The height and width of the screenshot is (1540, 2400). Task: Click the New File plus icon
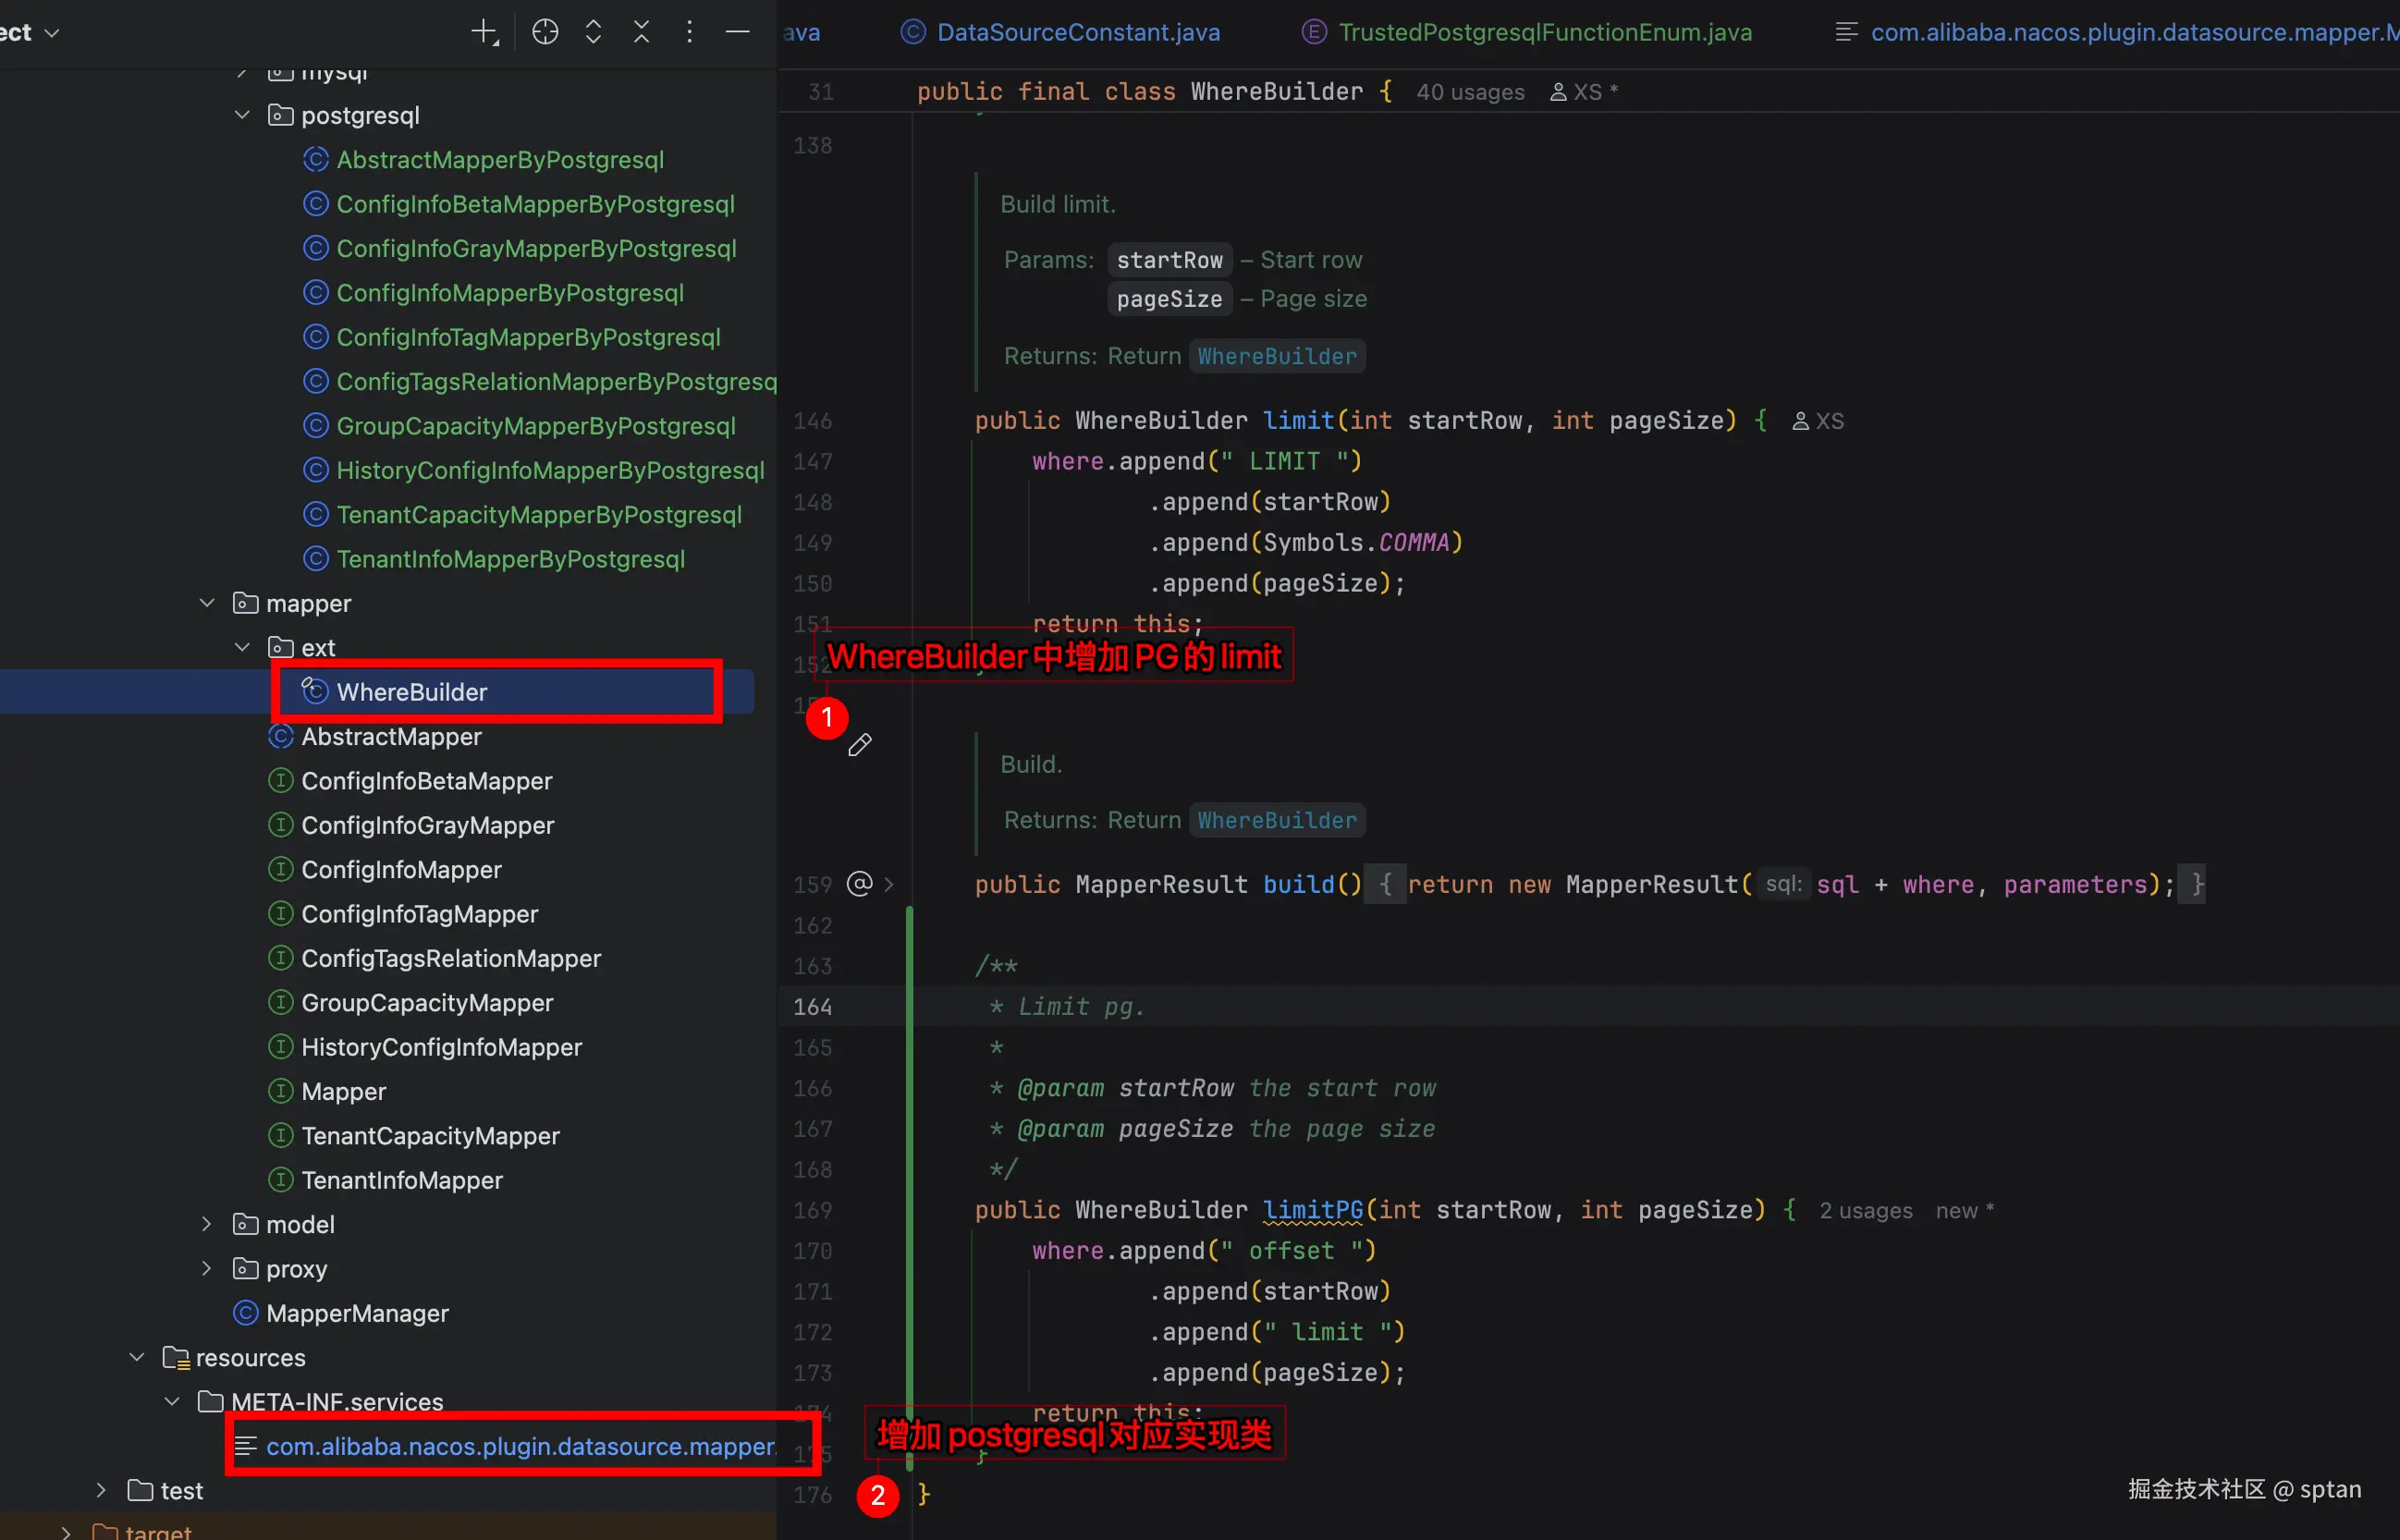(484, 32)
